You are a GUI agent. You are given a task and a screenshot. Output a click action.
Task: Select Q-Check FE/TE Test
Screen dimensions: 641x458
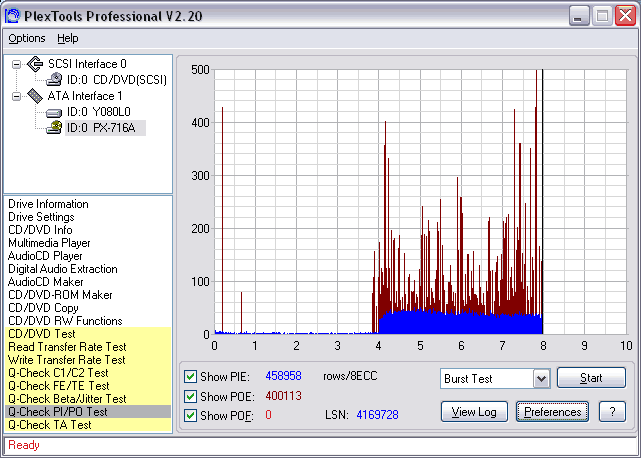pos(88,386)
